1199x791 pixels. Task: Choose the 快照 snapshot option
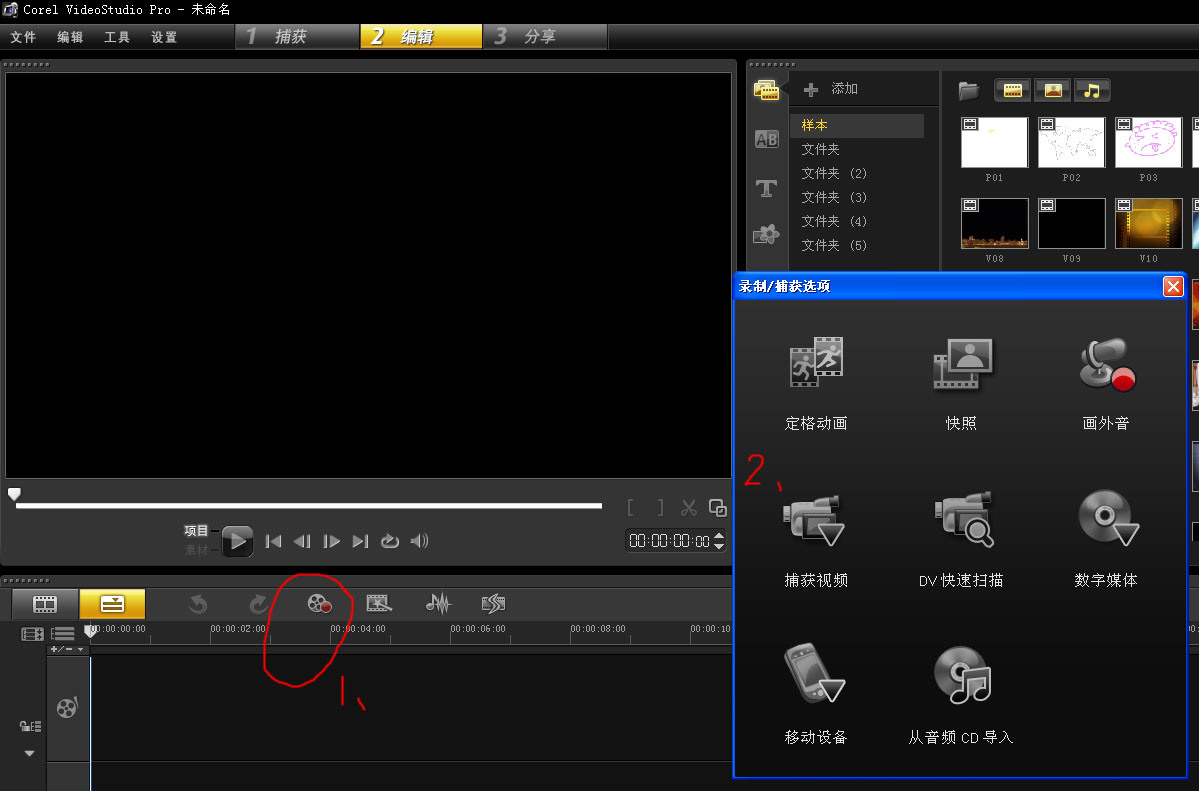[961, 384]
